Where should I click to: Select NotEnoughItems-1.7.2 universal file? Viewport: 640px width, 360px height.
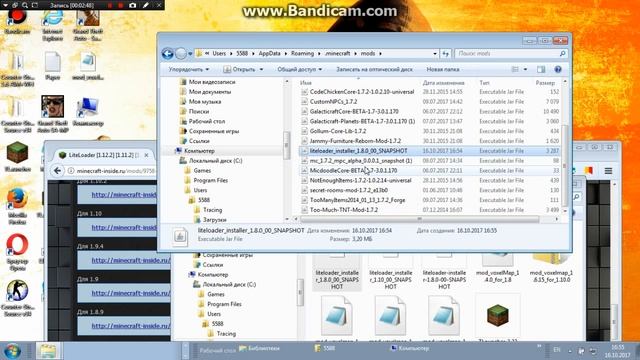pos(360,180)
